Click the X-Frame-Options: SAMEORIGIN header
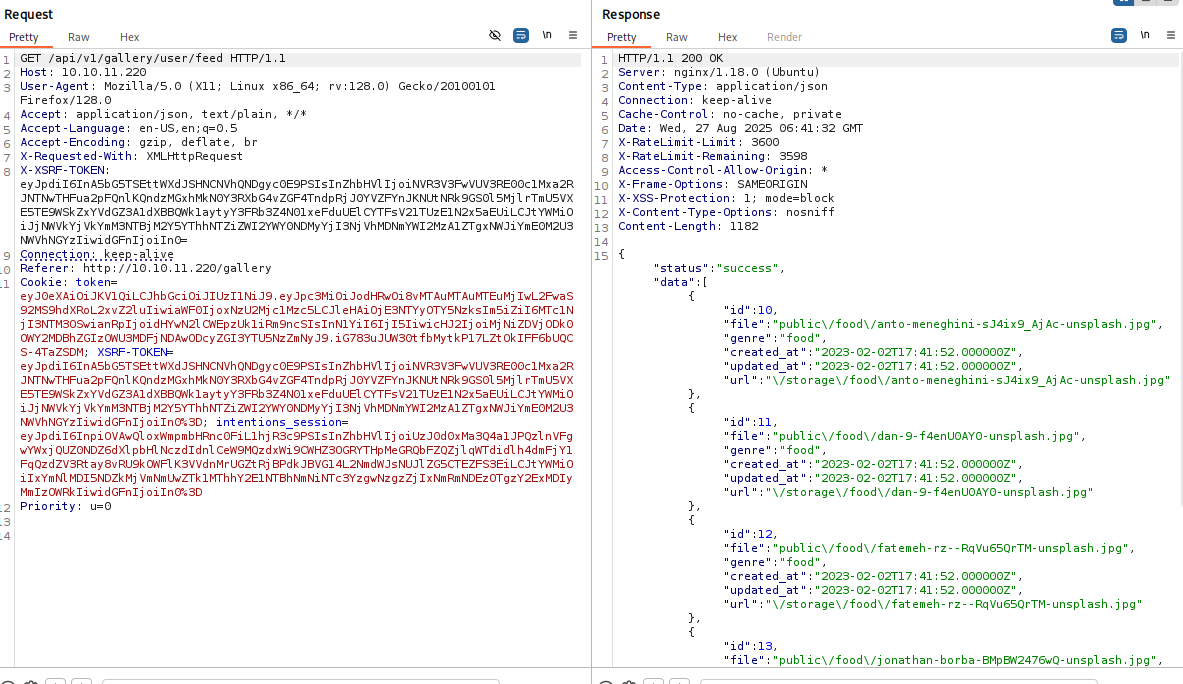This screenshot has width=1183, height=684. 712,184
